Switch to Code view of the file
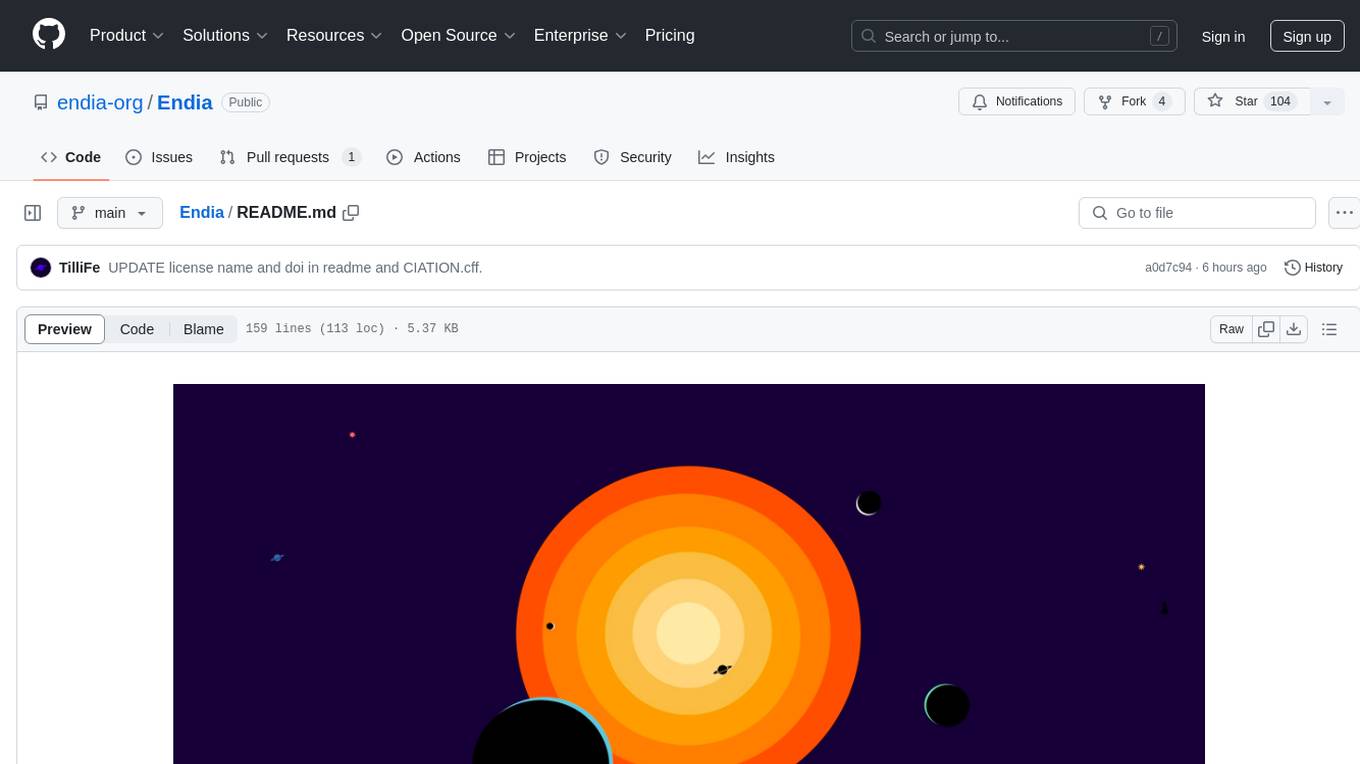The image size is (1360, 764). coord(137,329)
